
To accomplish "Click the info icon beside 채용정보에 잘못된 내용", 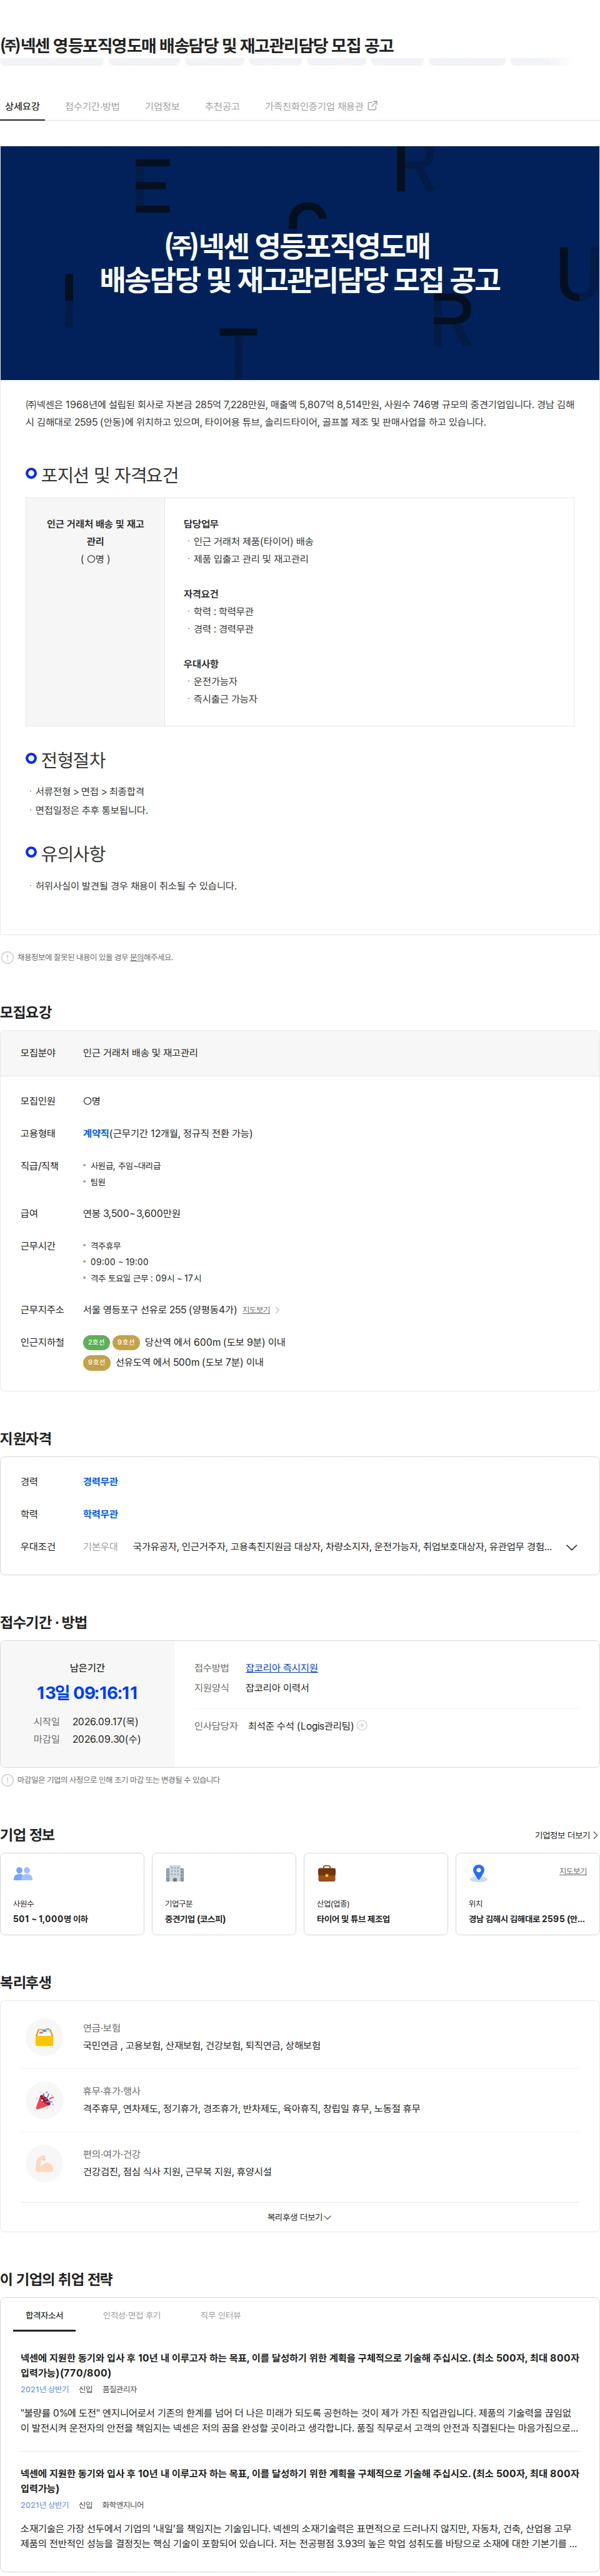I will tap(8, 957).
